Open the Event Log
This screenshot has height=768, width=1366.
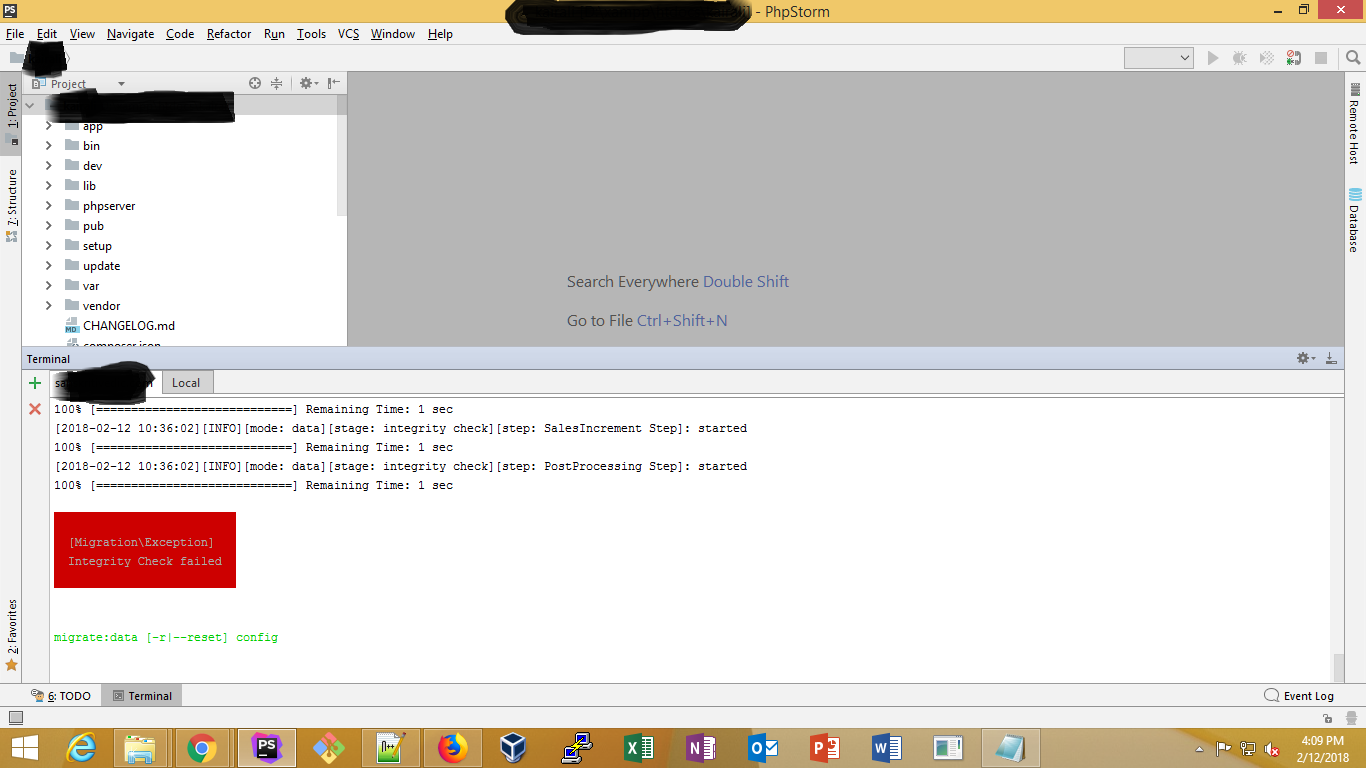tap(1299, 696)
